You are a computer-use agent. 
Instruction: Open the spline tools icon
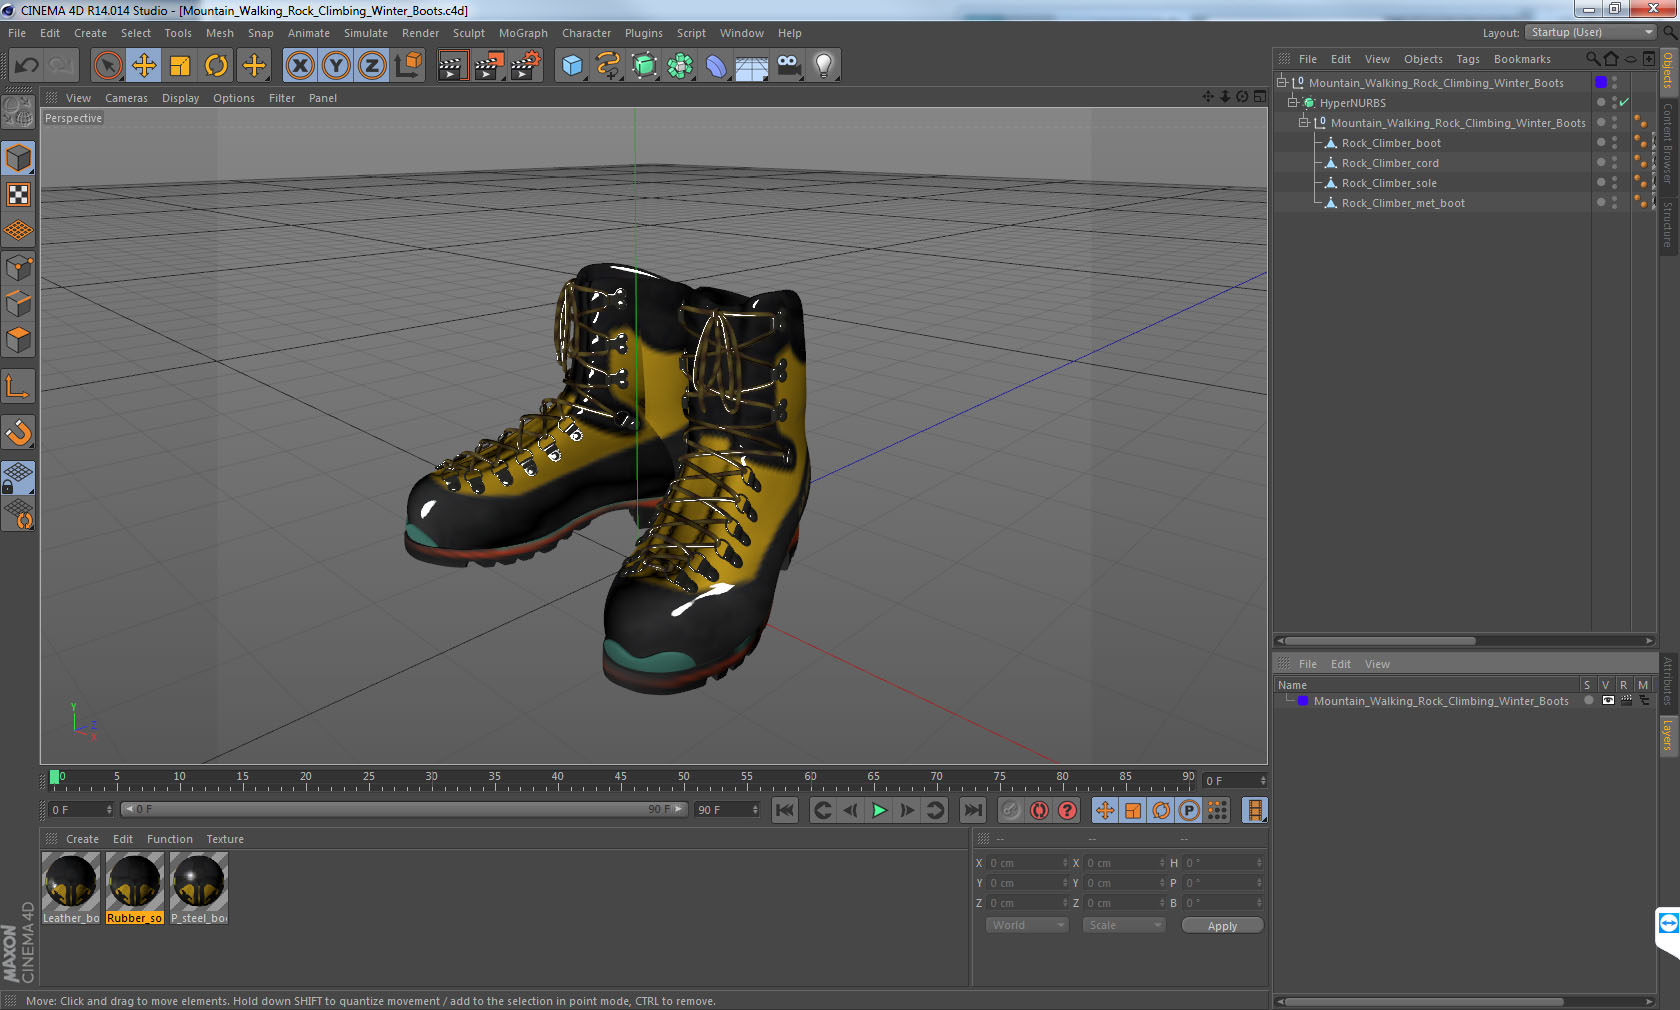click(608, 66)
